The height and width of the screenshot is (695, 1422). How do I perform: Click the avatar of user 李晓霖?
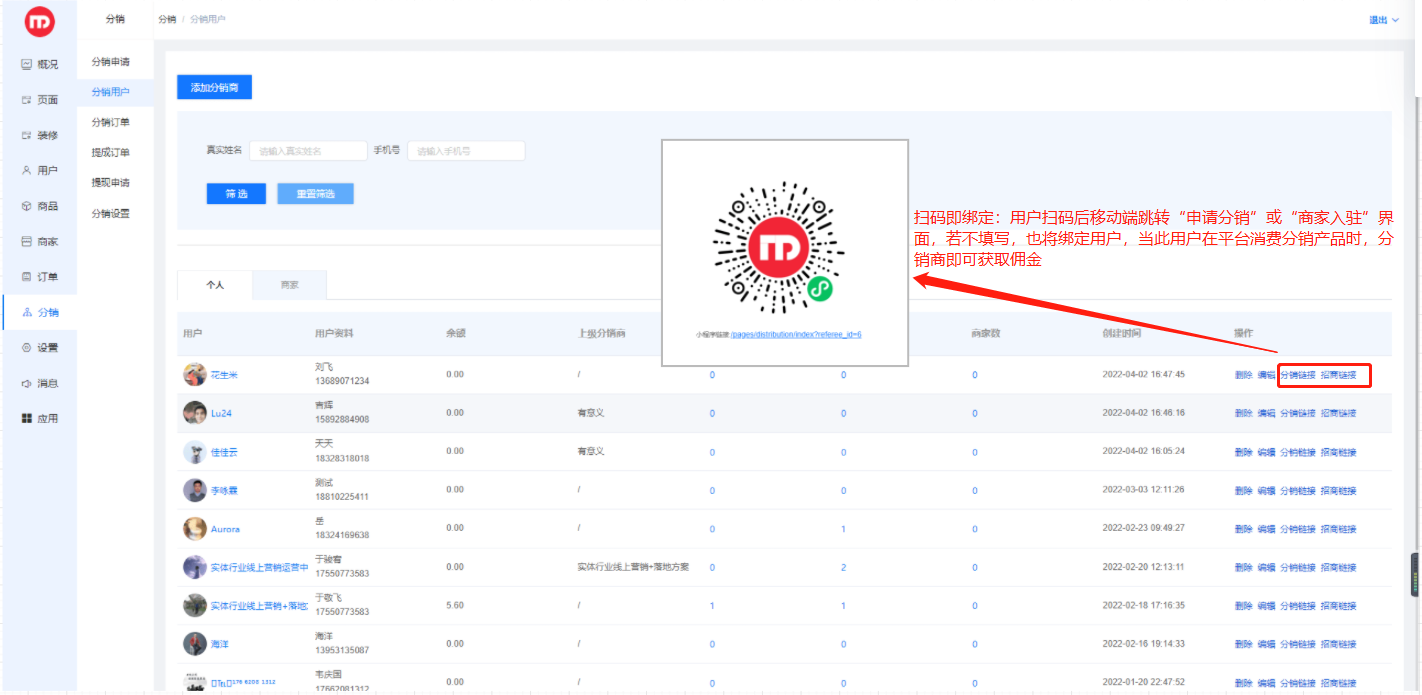(195, 490)
